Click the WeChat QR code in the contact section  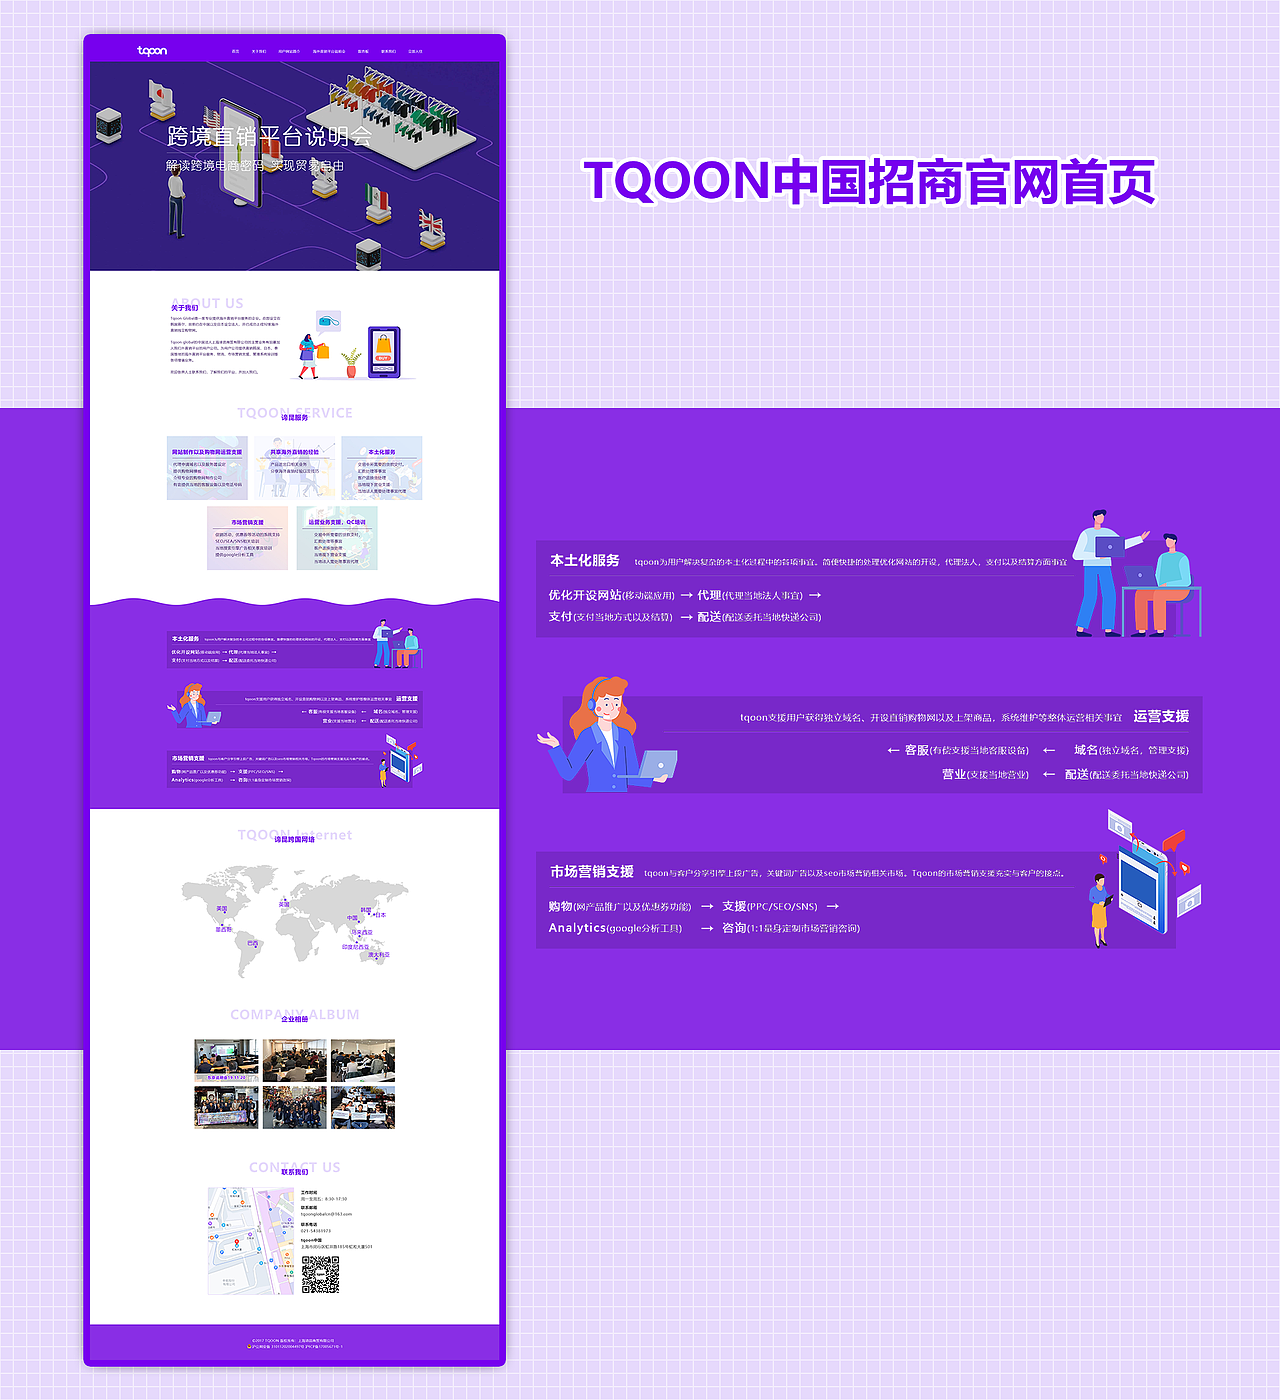coord(321,1274)
